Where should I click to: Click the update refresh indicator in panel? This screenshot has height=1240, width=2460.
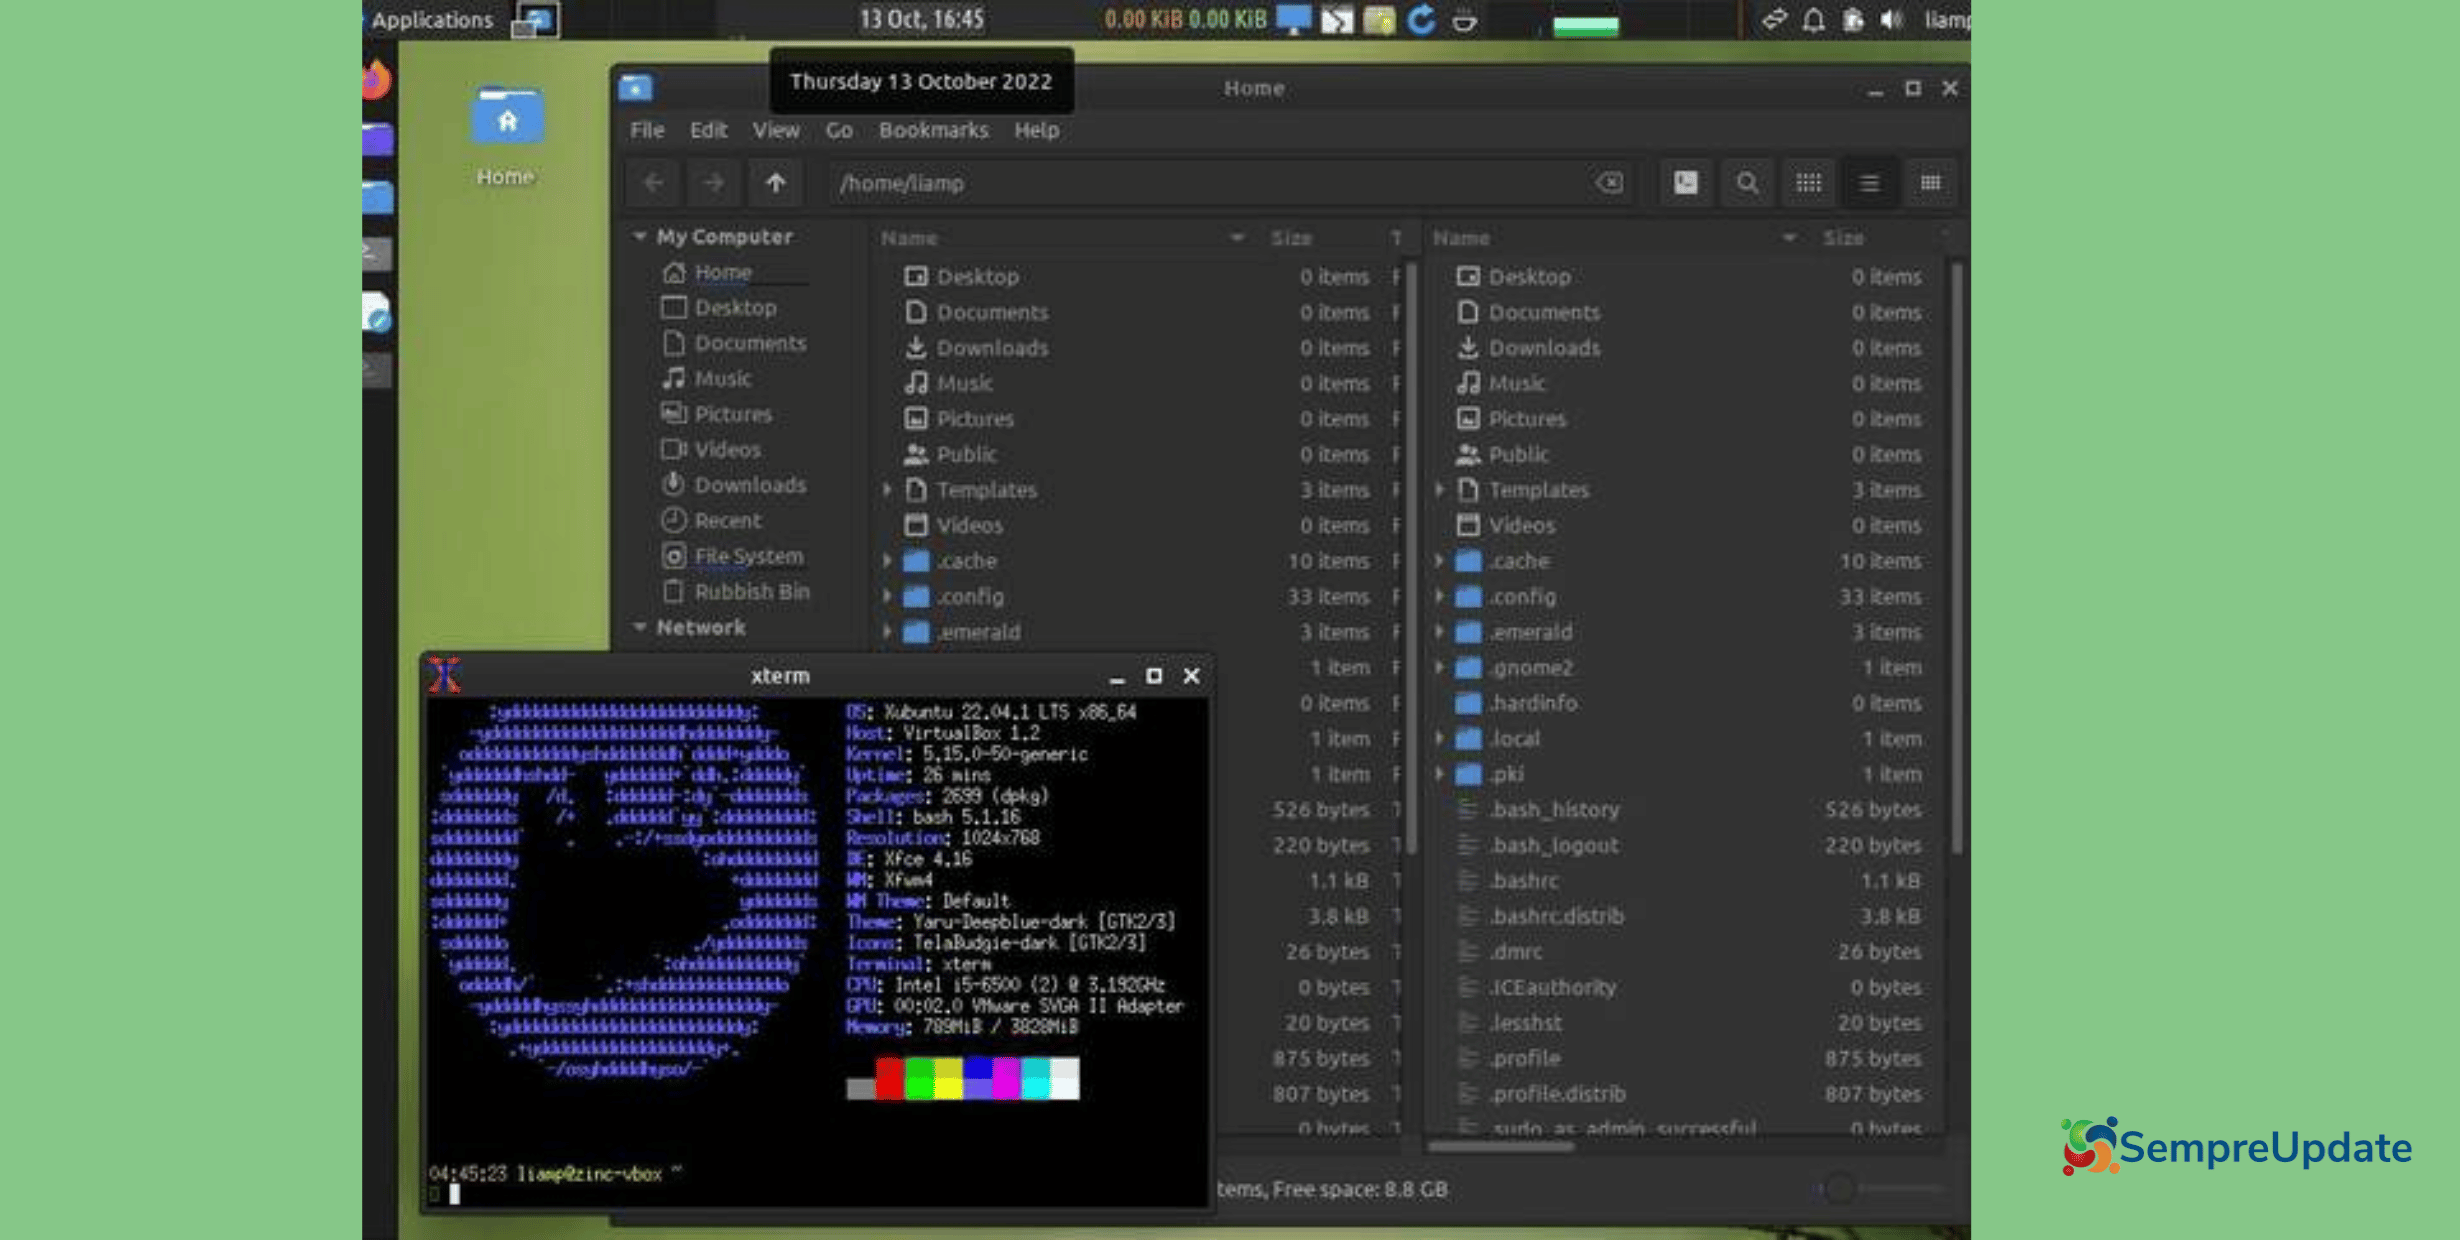(x=1421, y=20)
